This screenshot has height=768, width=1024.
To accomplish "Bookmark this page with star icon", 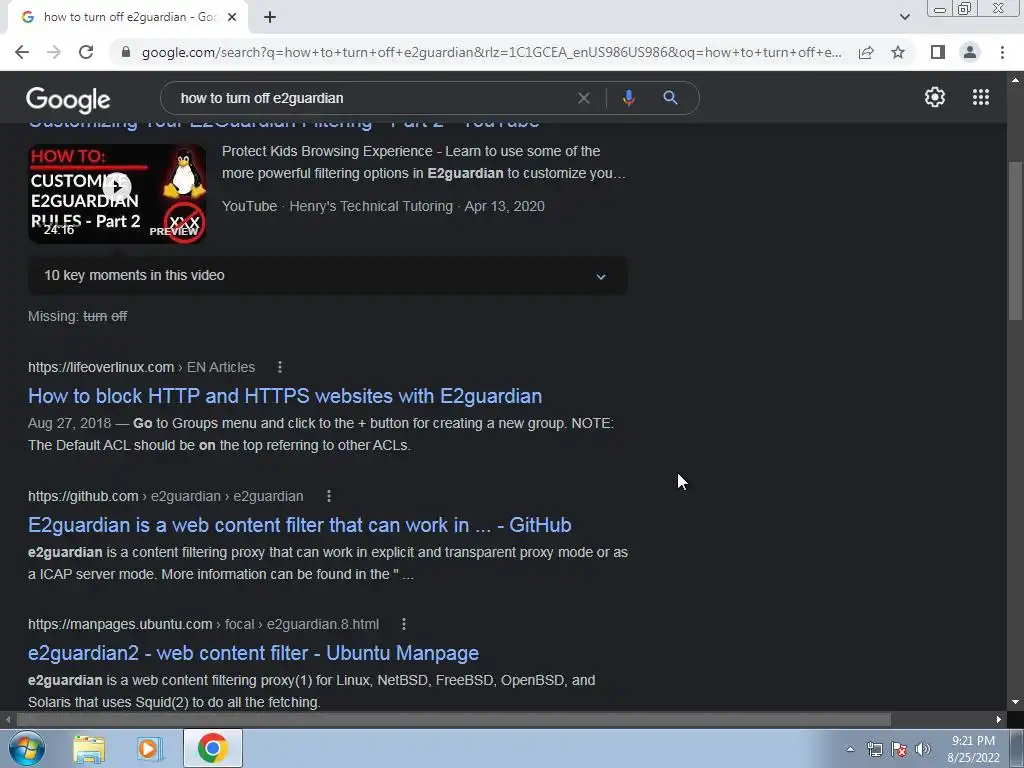I will point(898,52).
